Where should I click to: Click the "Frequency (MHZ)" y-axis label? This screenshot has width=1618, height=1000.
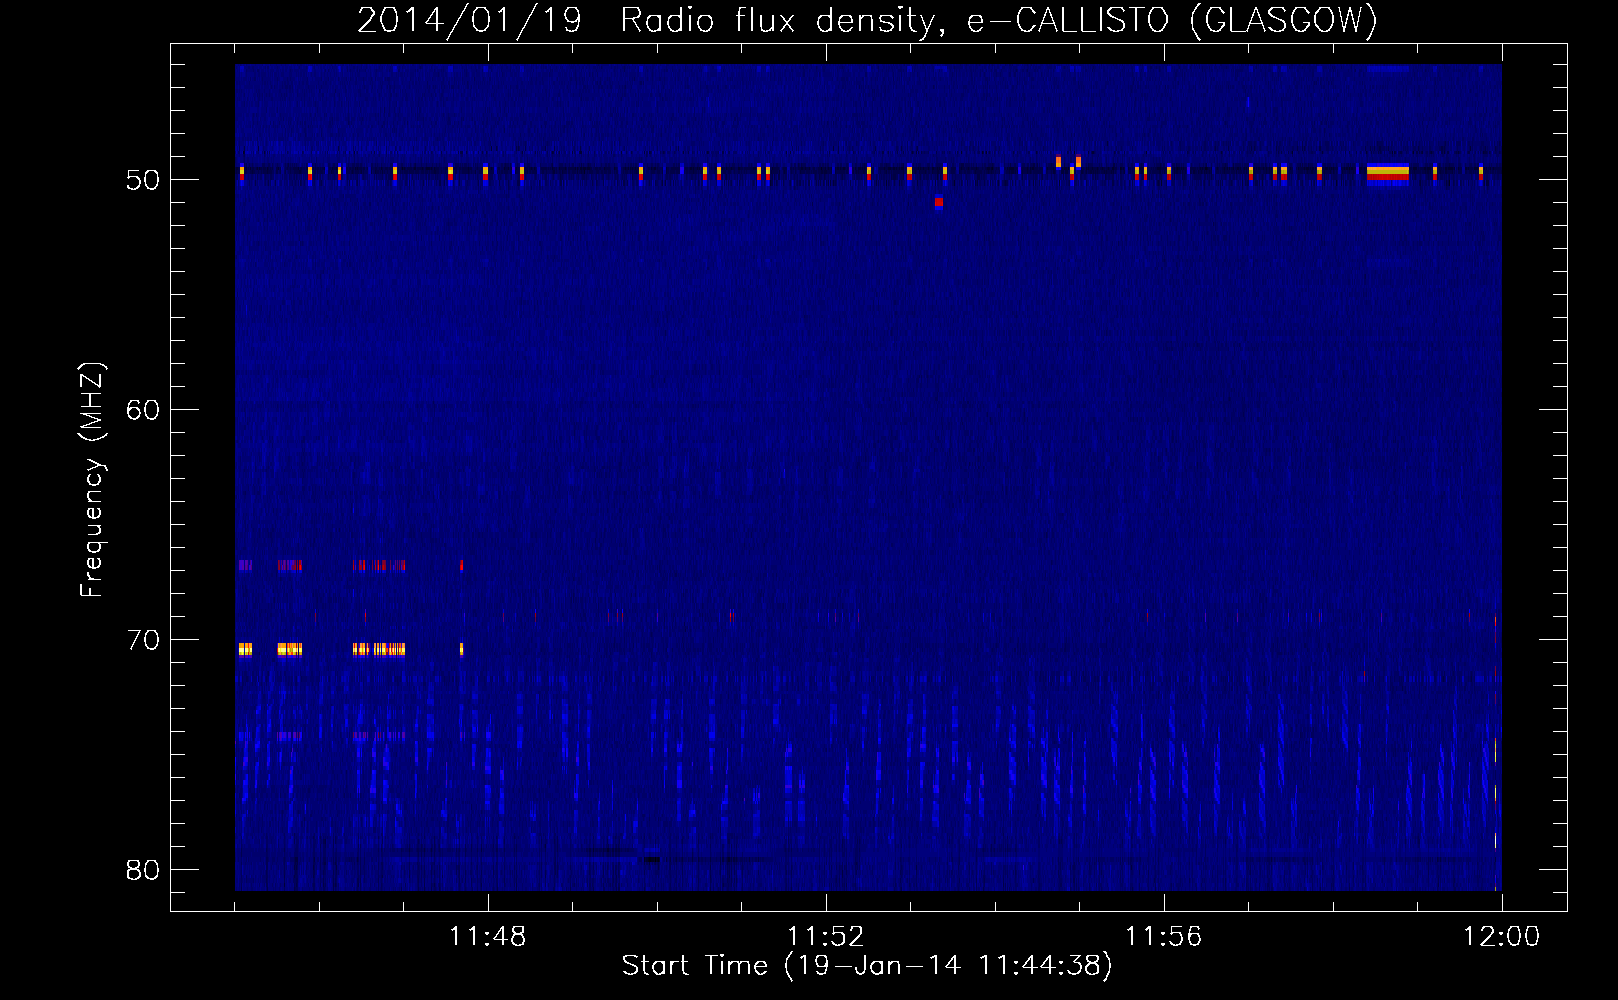pos(92,480)
